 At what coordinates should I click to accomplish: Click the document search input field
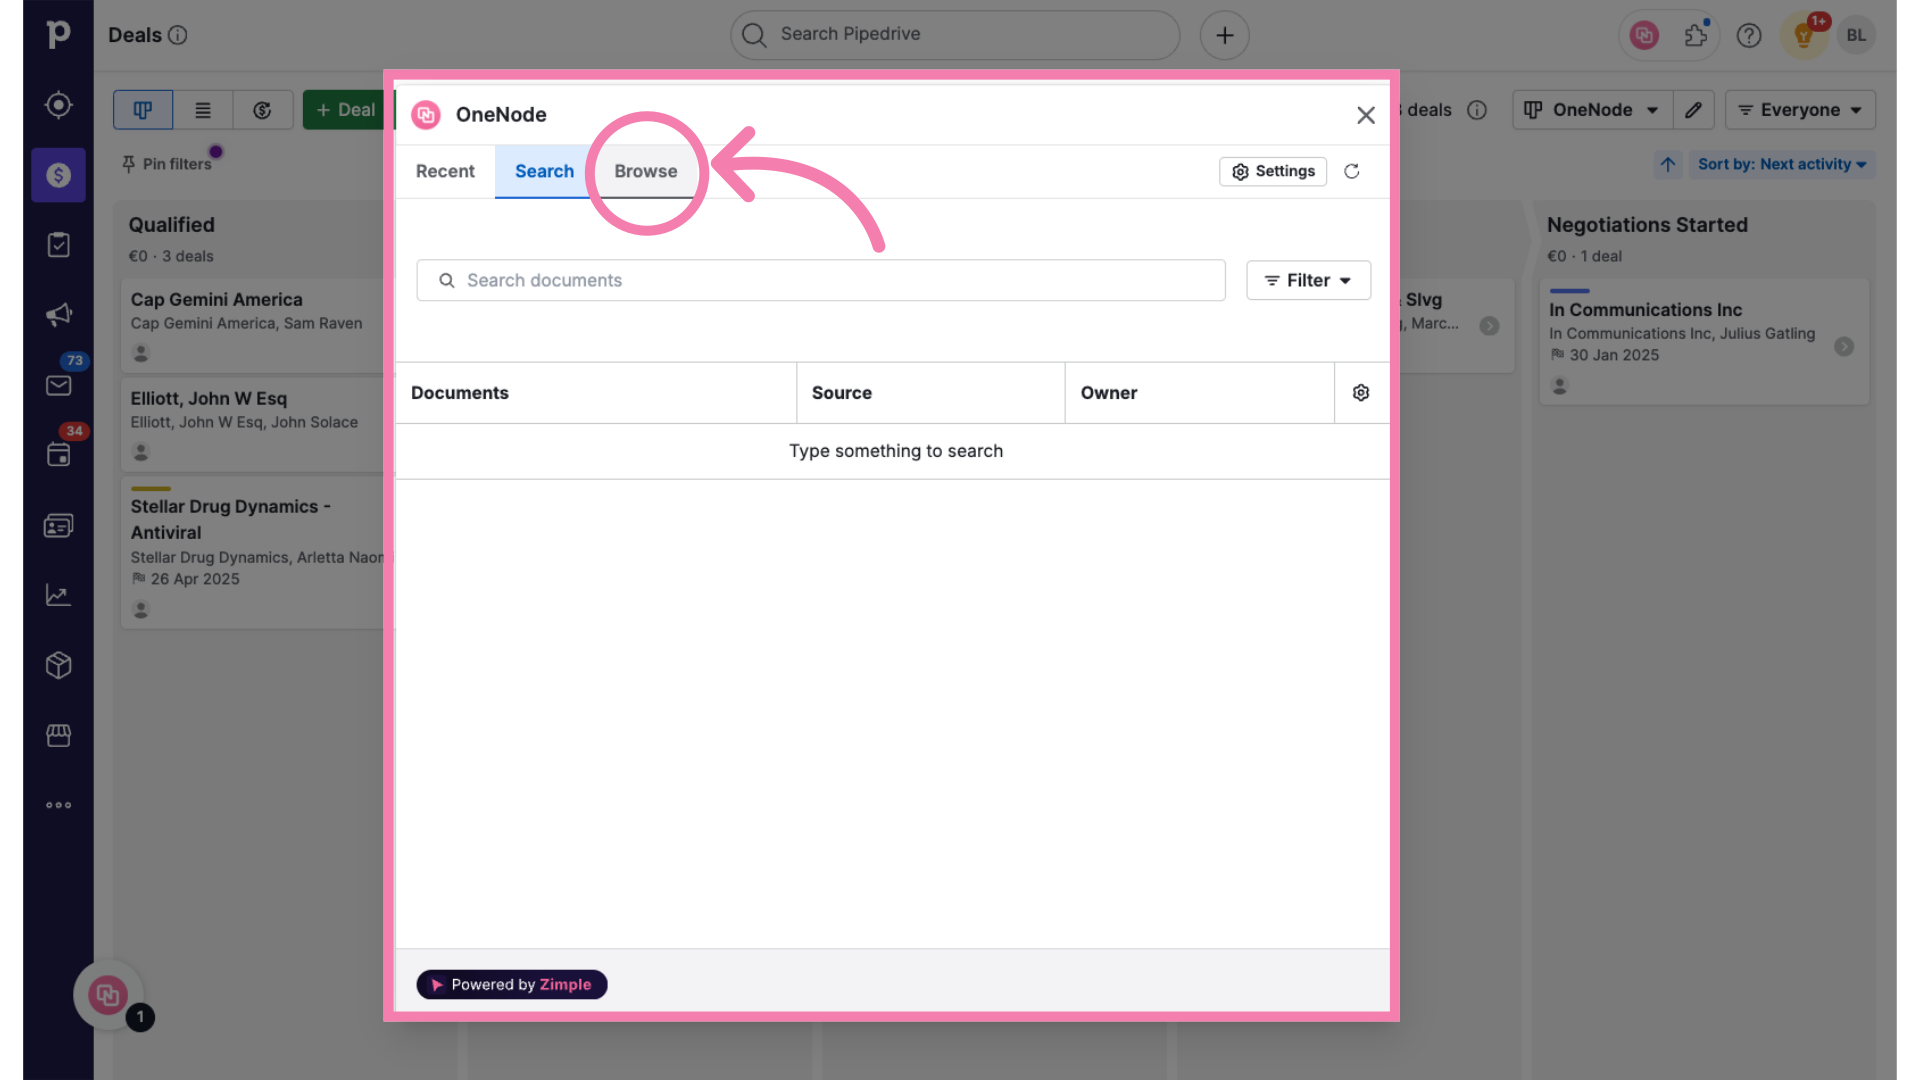820,280
